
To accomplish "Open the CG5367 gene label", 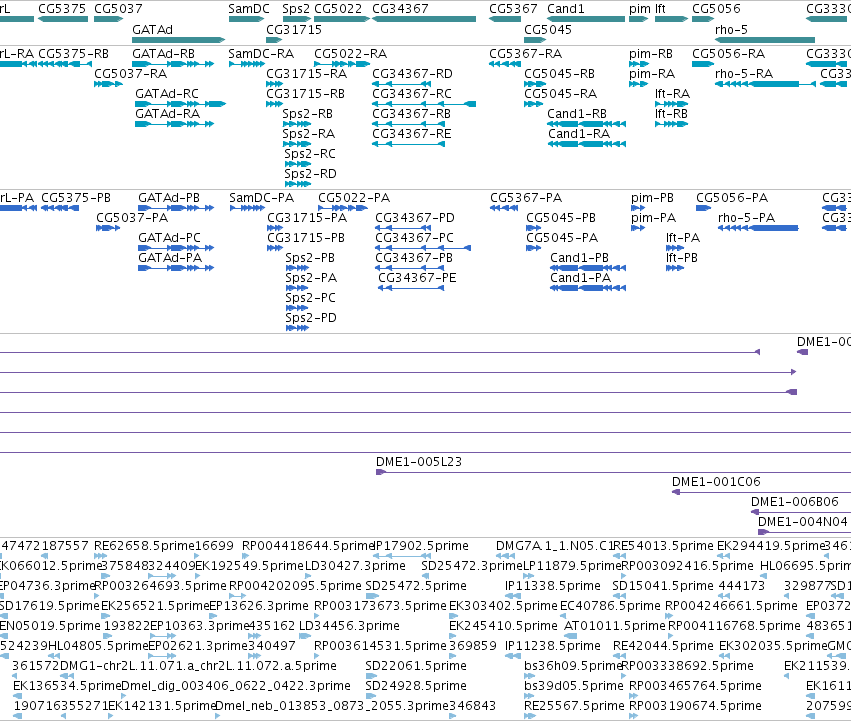I will tap(513, 9).
